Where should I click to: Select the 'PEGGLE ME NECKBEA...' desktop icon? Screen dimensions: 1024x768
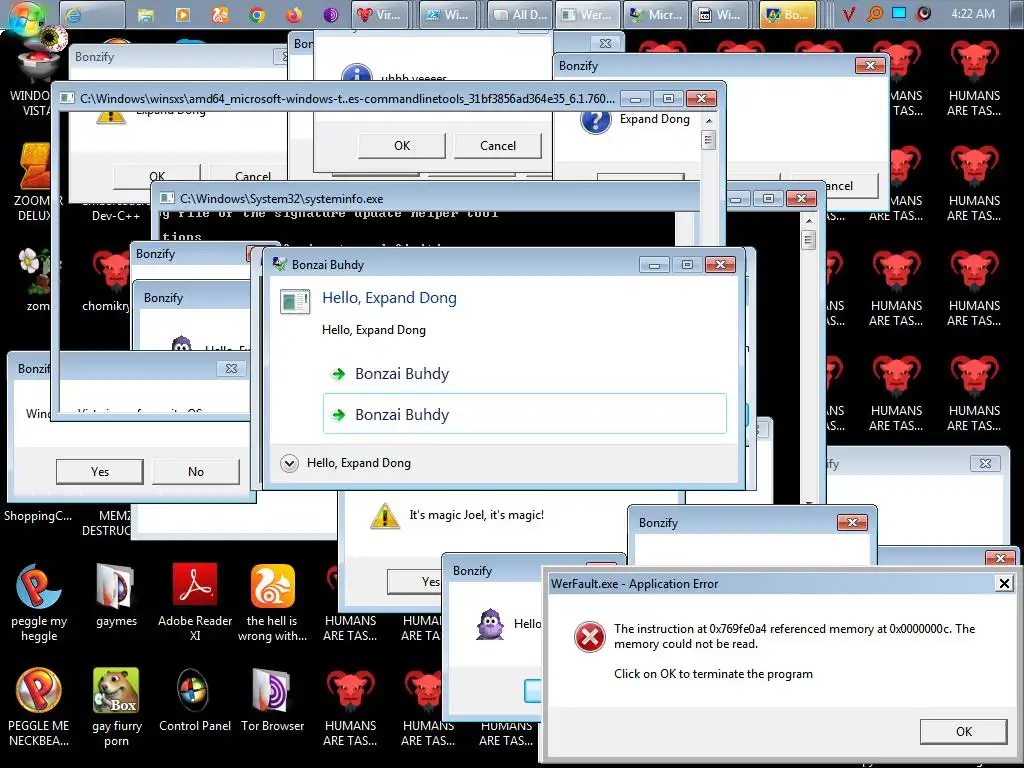click(39, 707)
